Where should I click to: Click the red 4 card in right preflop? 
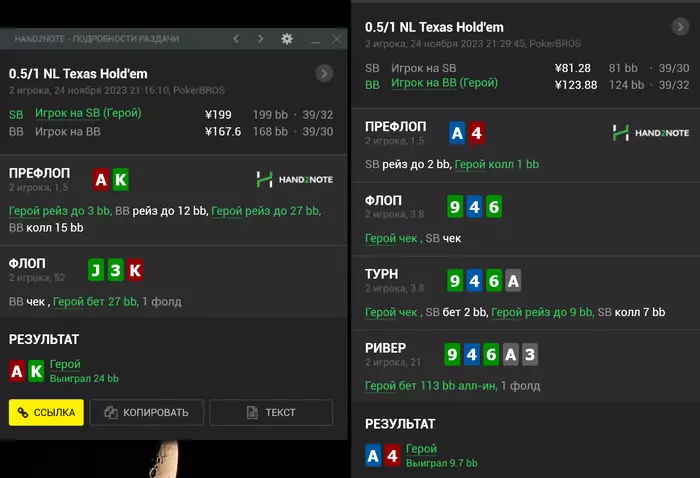coord(476,133)
